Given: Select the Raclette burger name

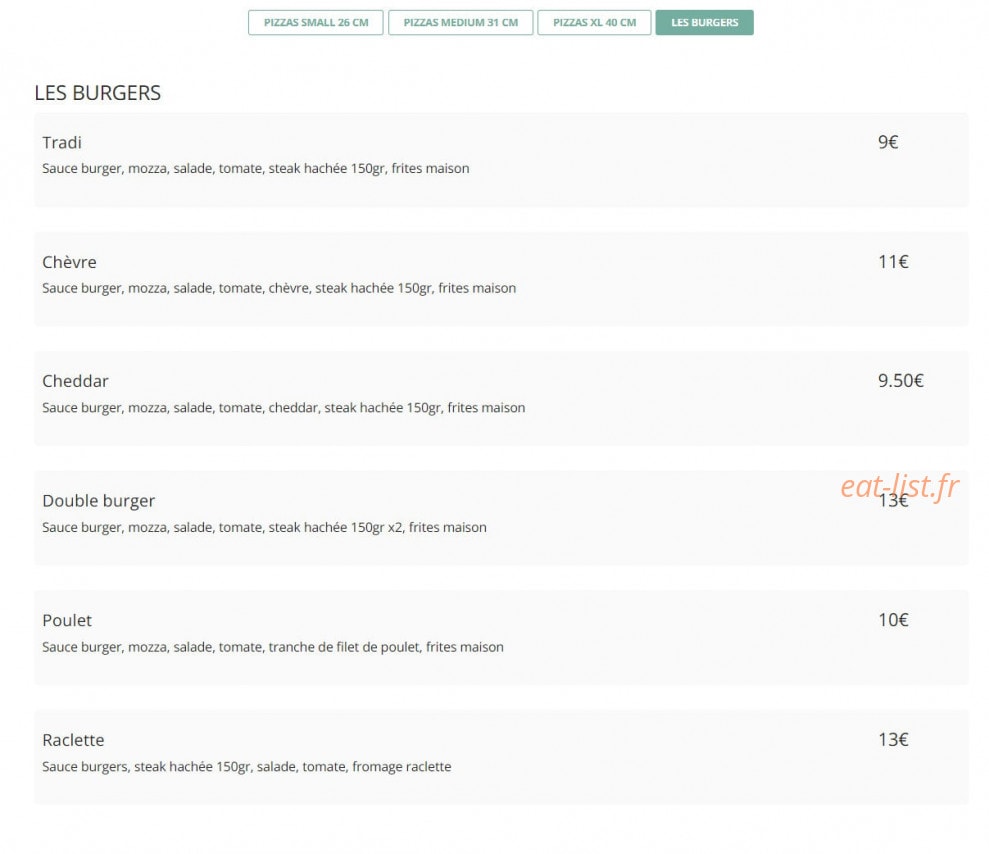Looking at the screenshot, I should (x=73, y=740).
